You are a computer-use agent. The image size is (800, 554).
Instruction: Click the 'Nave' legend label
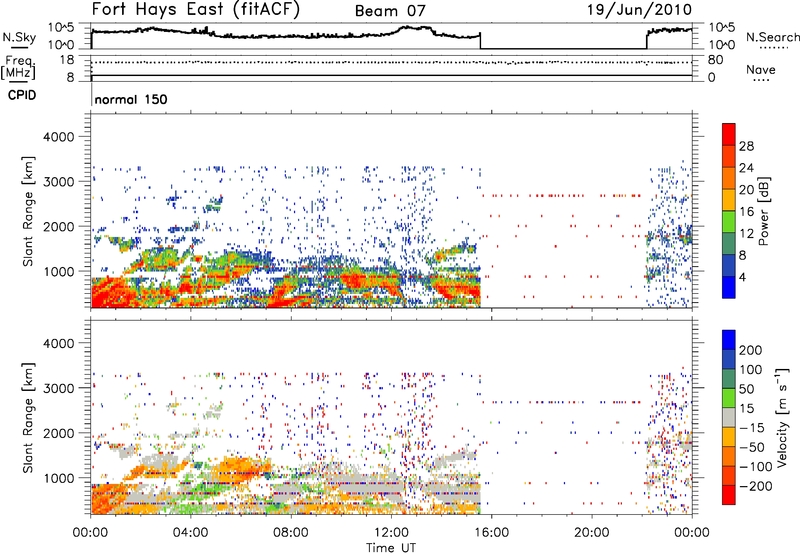[761, 69]
